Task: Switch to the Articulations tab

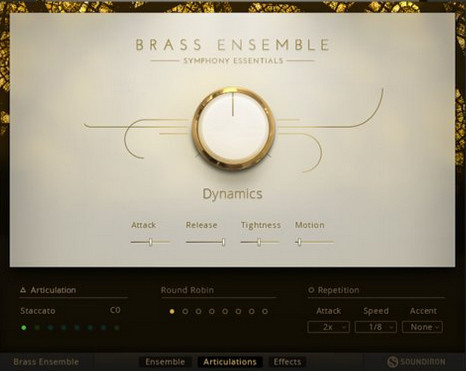Action: point(230,362)
